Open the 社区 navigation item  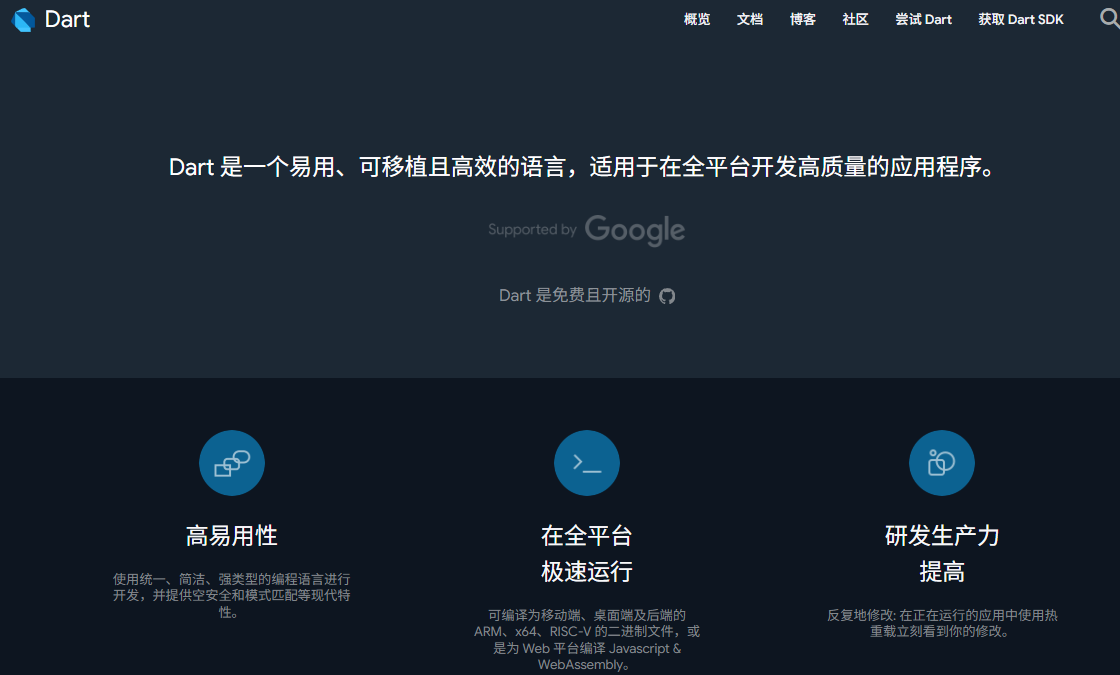[855, 19]
